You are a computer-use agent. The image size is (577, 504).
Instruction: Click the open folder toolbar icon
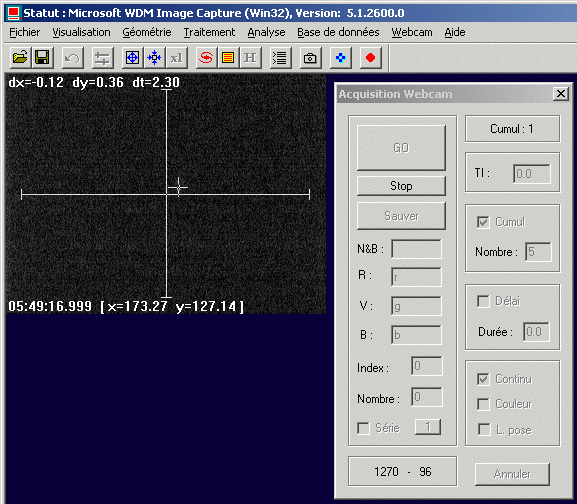[20, 58]
